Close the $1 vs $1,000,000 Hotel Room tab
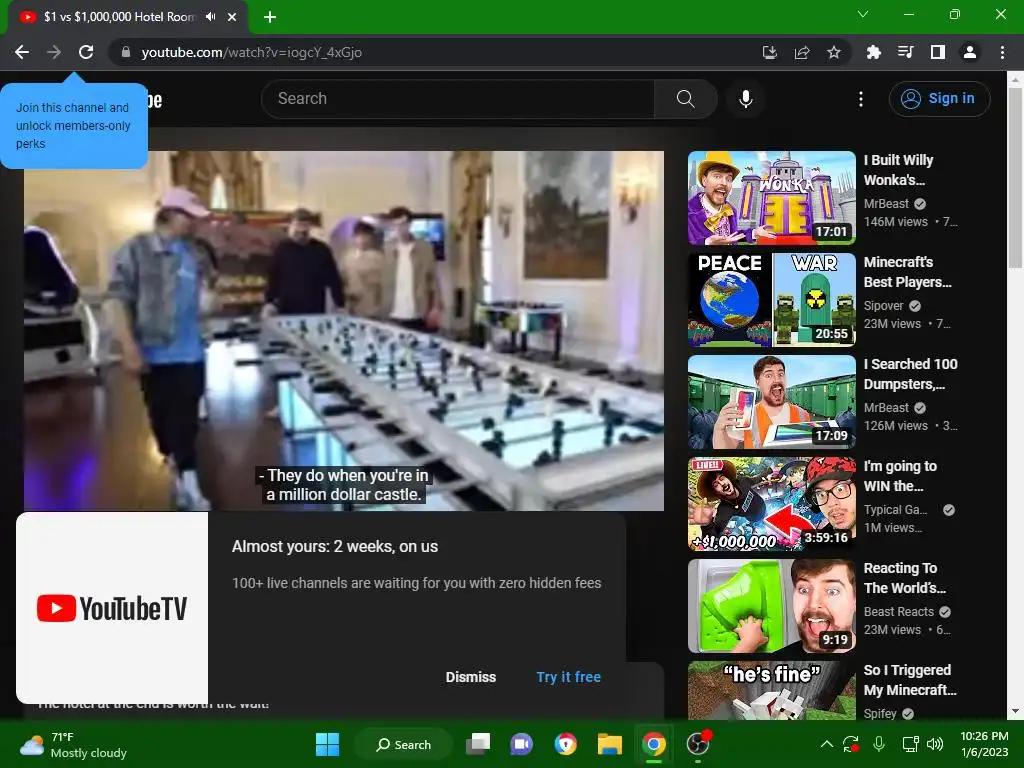The image size is (1024, 768). click(x=232, y=17)
